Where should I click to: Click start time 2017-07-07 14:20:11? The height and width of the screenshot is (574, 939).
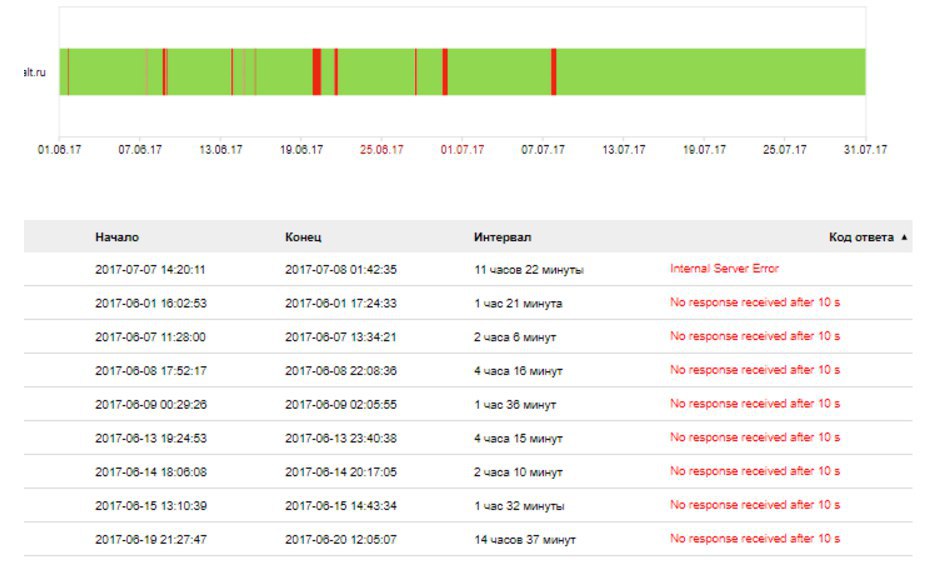tap(150, 269)
